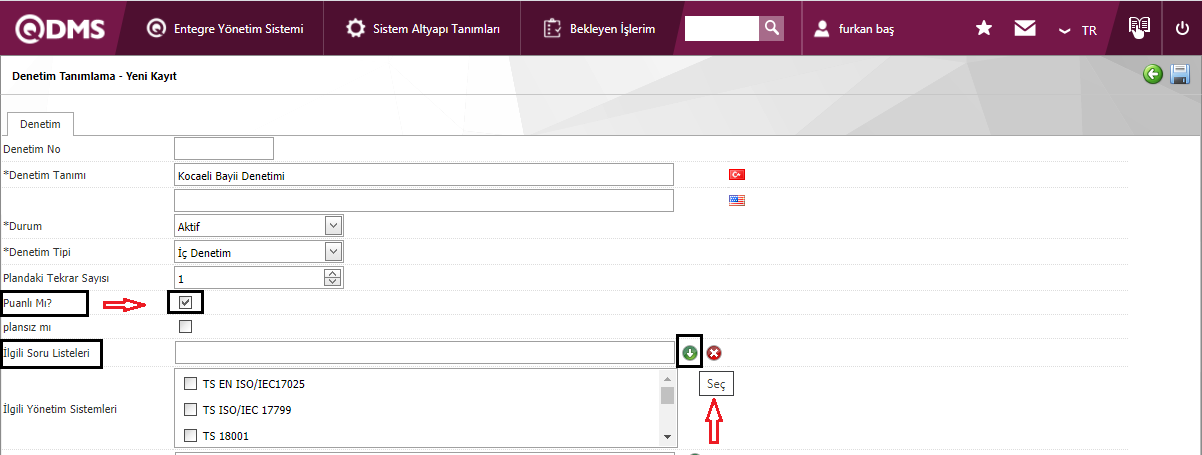Open messages envelope icon
The height and width of the screenshot is (455, 1202).
[1025, 29]
